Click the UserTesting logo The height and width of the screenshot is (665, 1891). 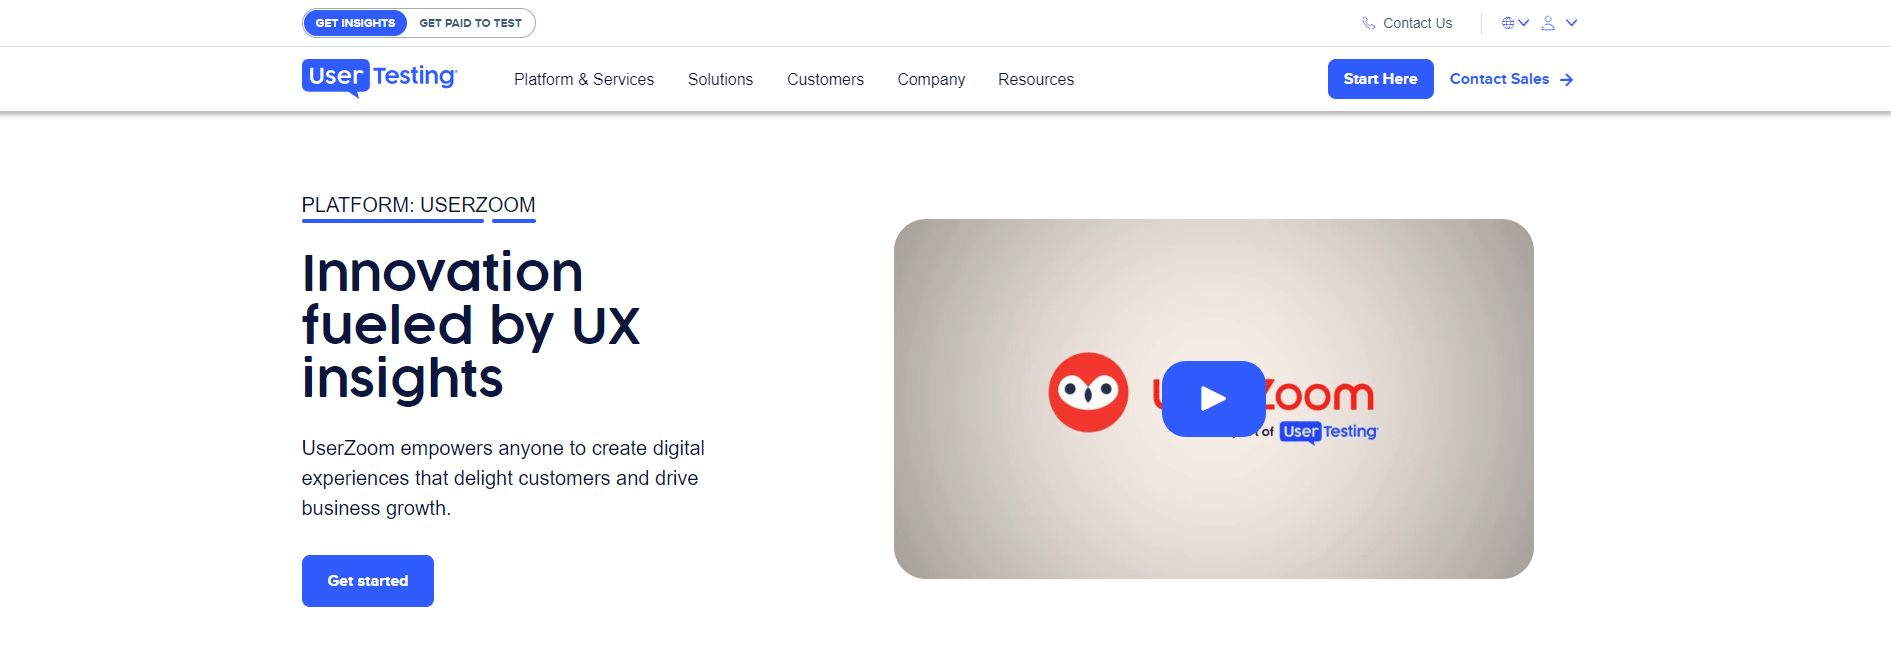[379, 78]
